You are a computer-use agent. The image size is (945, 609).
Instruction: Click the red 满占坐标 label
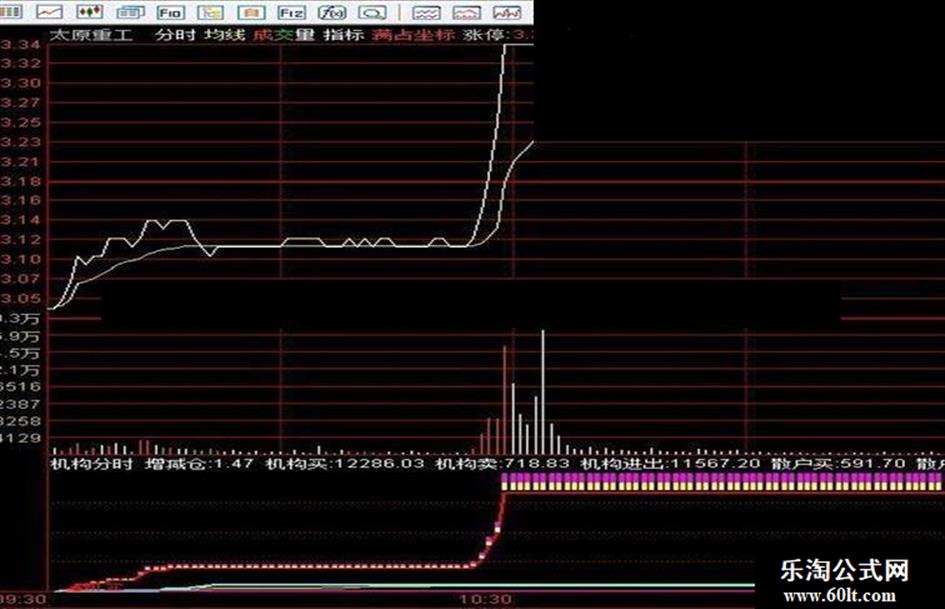click(x=413, y=34)
